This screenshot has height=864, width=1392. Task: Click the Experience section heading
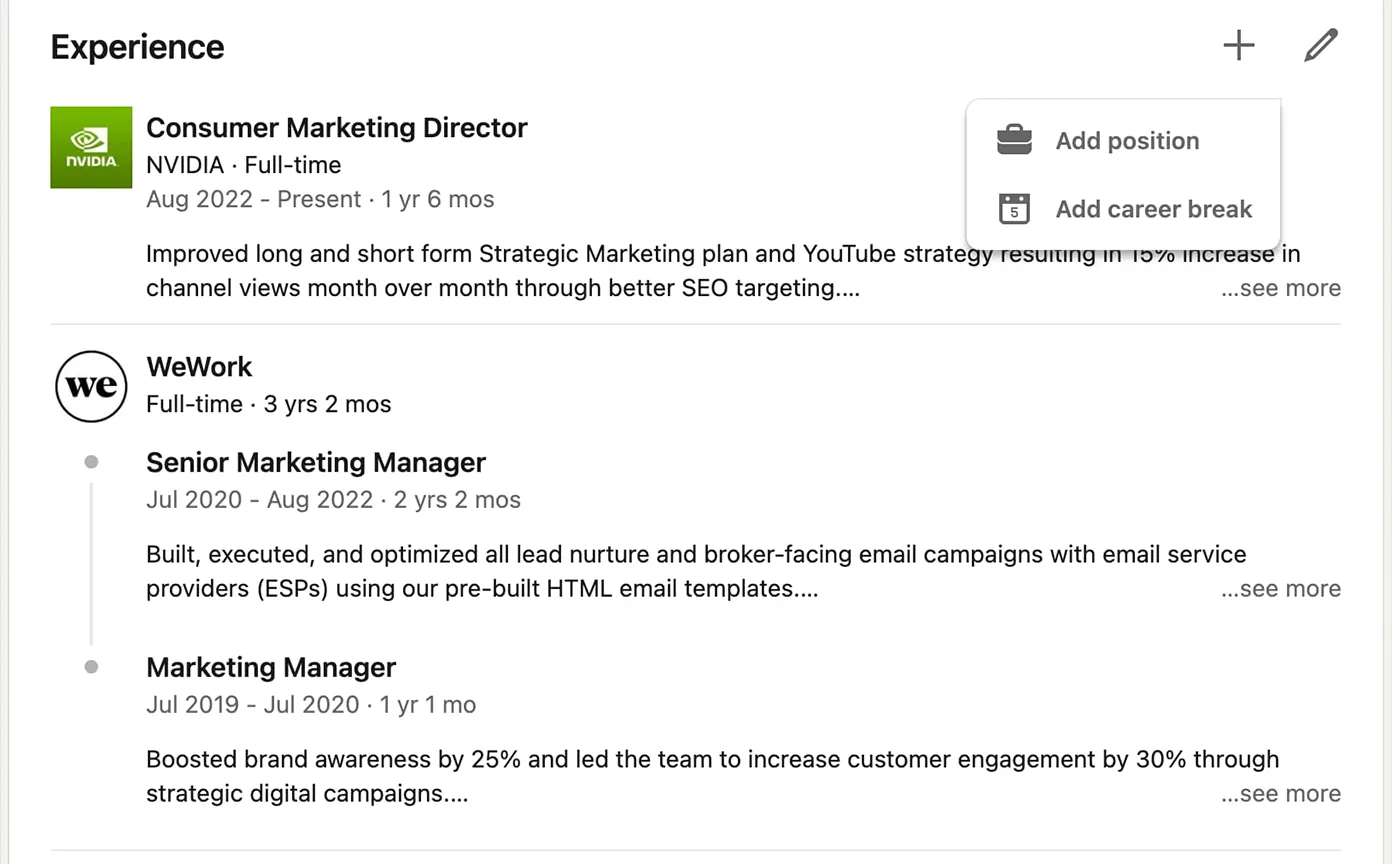(x=137, y=47)
